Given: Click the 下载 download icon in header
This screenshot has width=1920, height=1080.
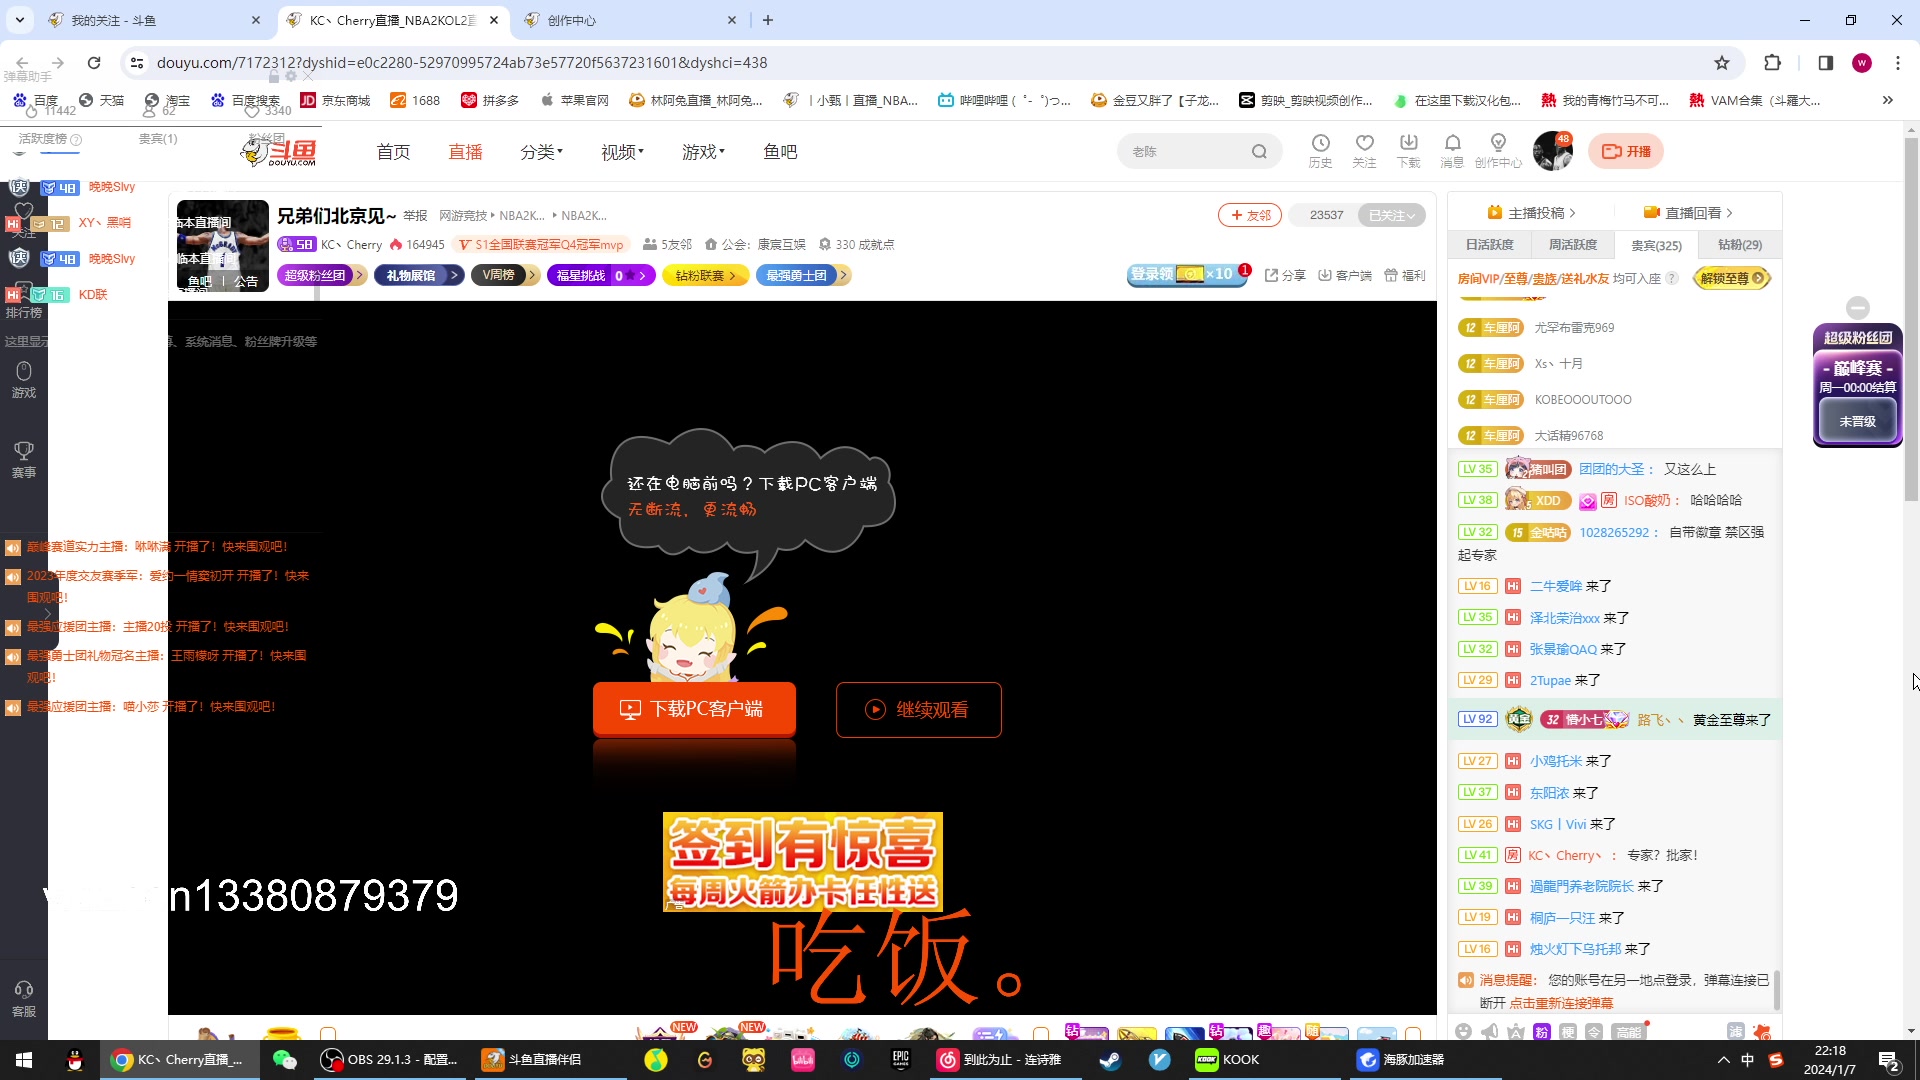Looking at the screenshot, I should 1408,151.
